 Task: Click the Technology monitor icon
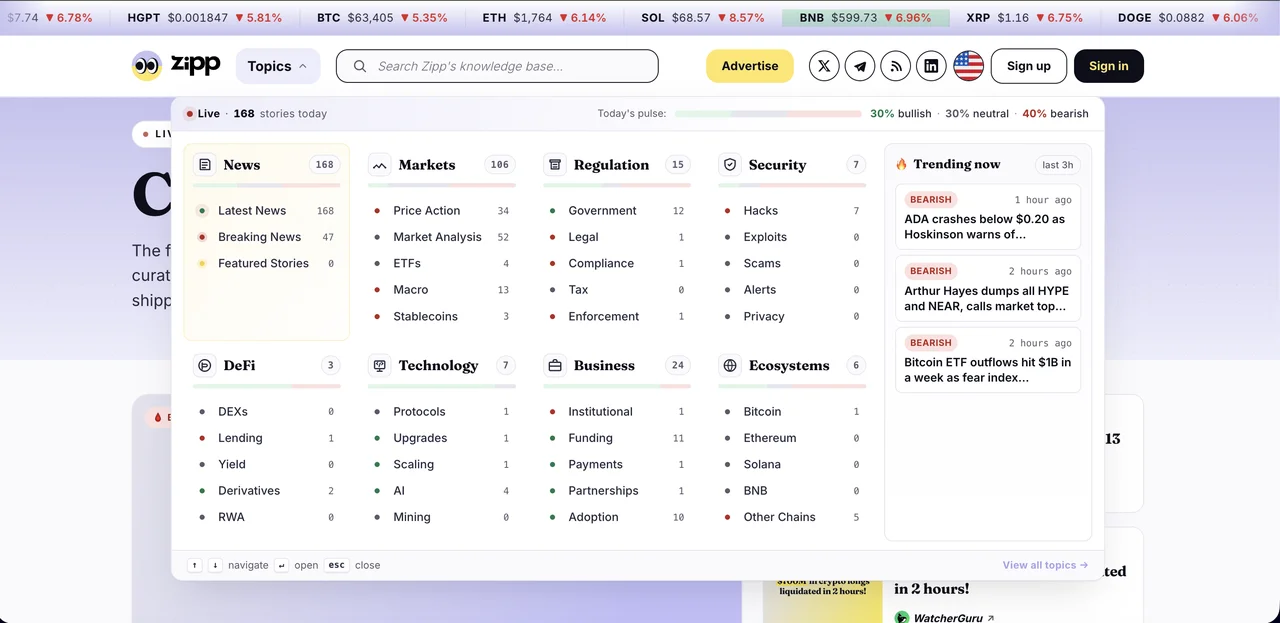coord(379,366)
